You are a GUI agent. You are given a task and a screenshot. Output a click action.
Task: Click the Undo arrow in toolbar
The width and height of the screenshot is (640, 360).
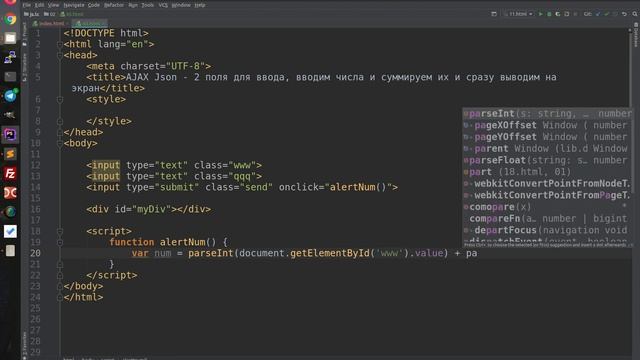624,14
